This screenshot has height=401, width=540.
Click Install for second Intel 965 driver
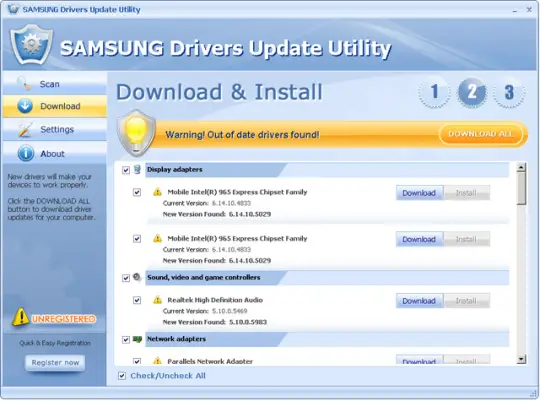[466, 239]
